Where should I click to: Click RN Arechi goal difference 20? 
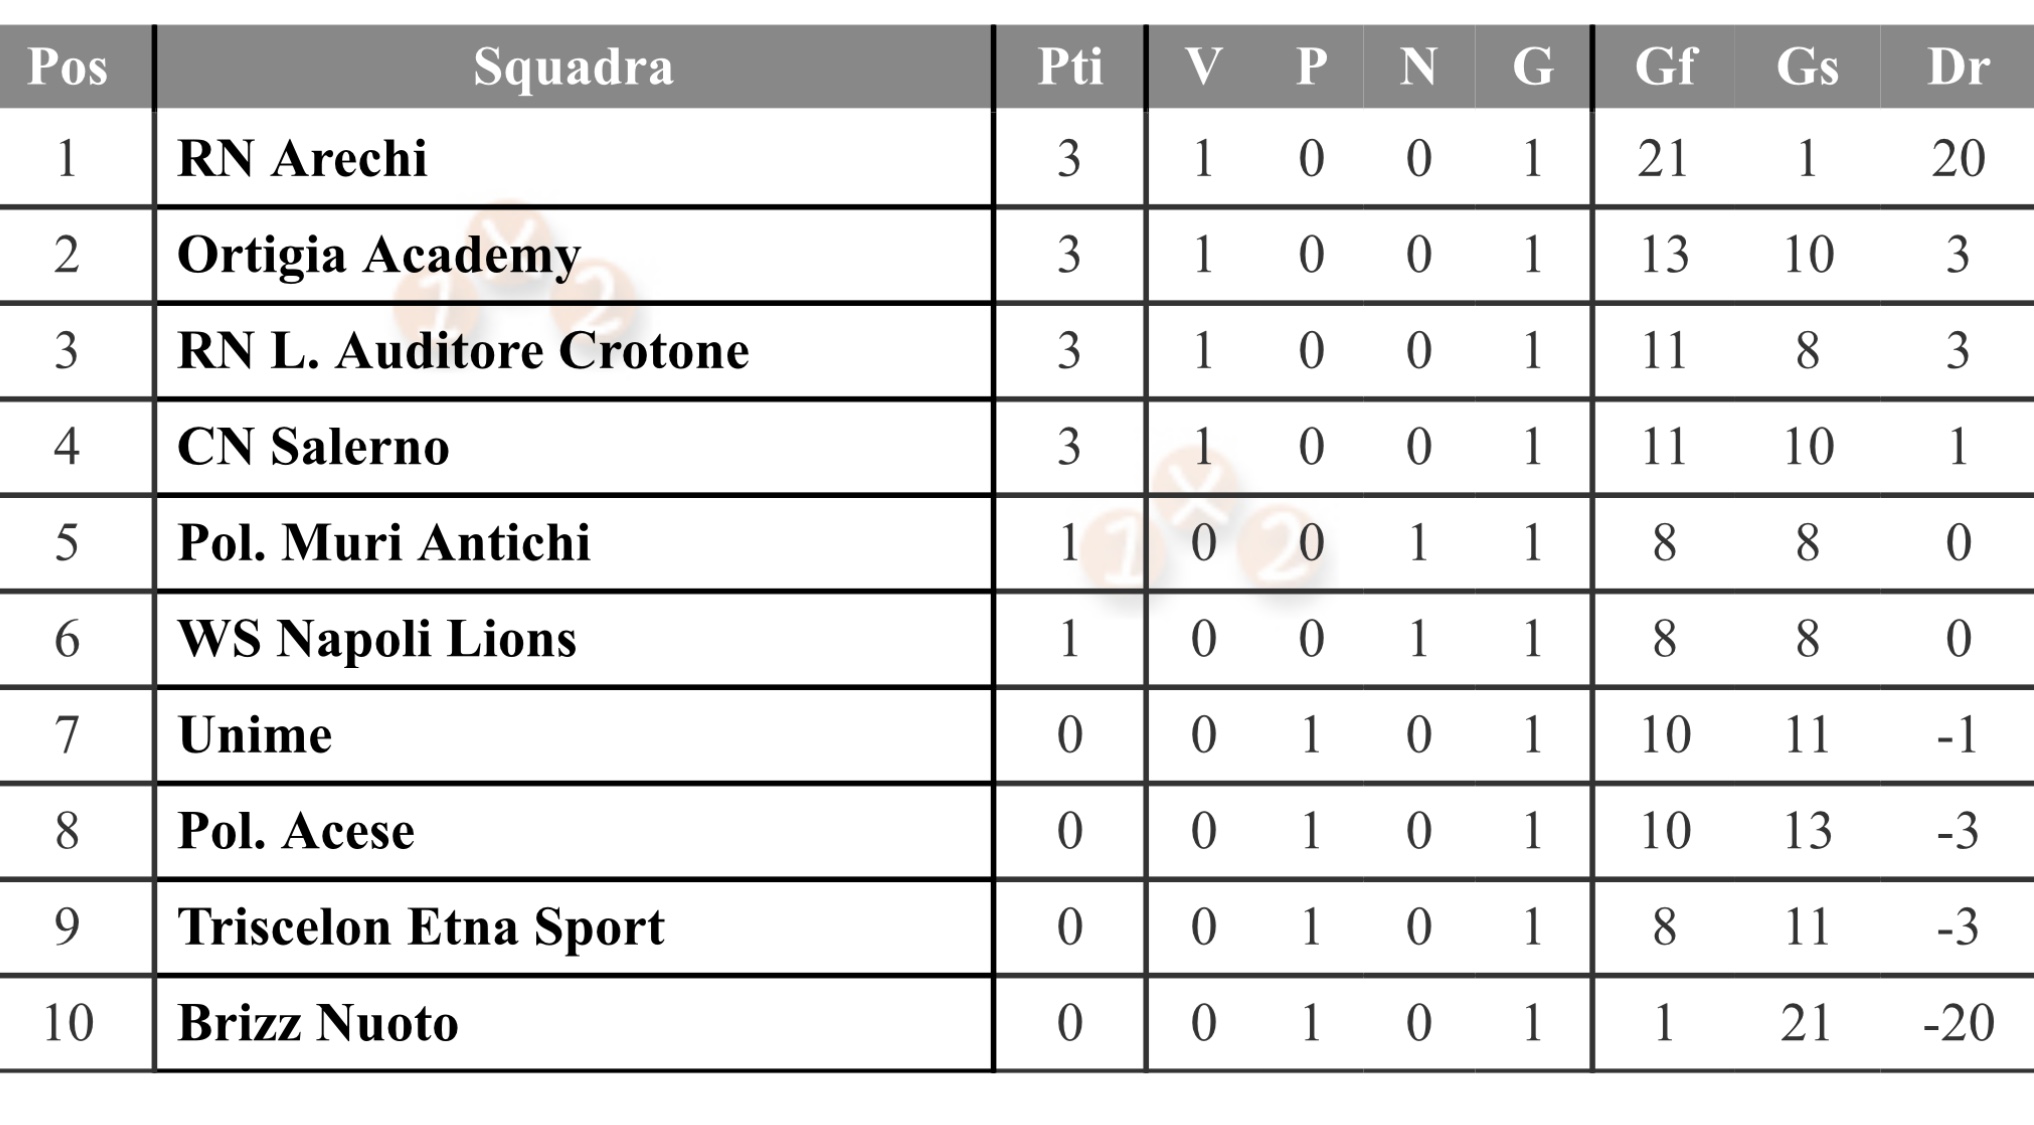[1958, 158]
